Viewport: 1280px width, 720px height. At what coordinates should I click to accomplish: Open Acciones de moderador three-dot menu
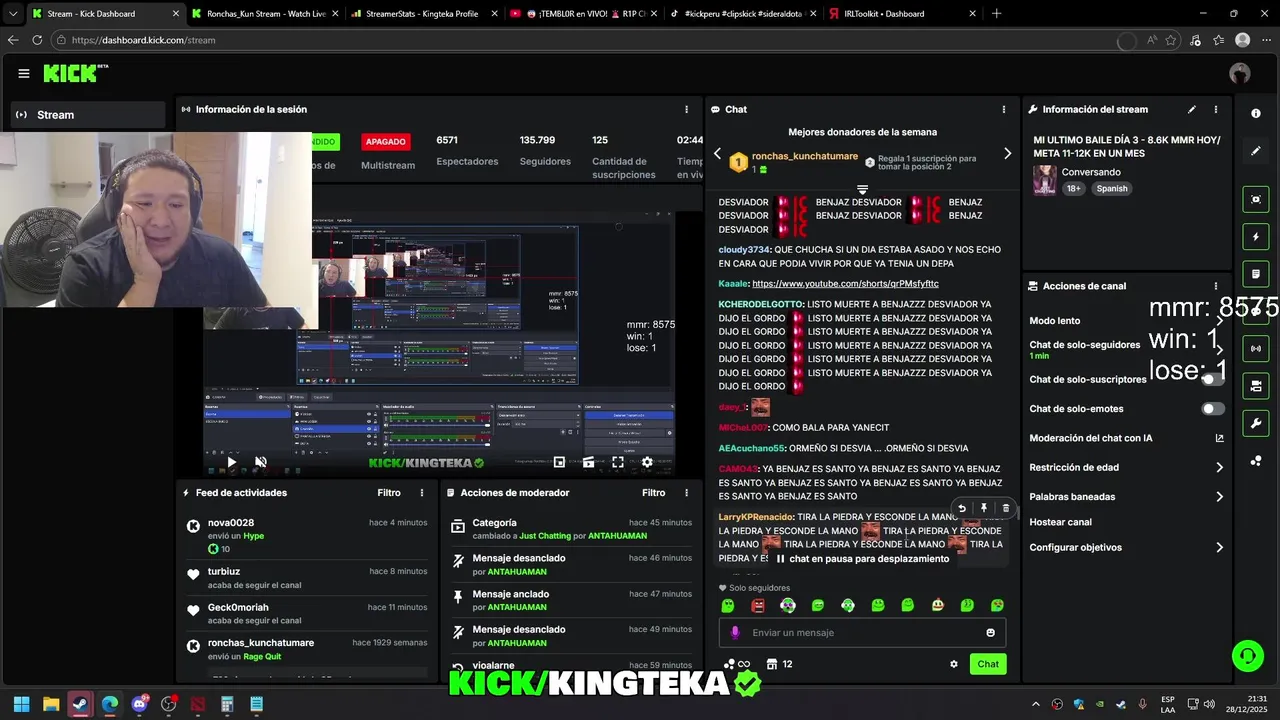tap(686, 493)
